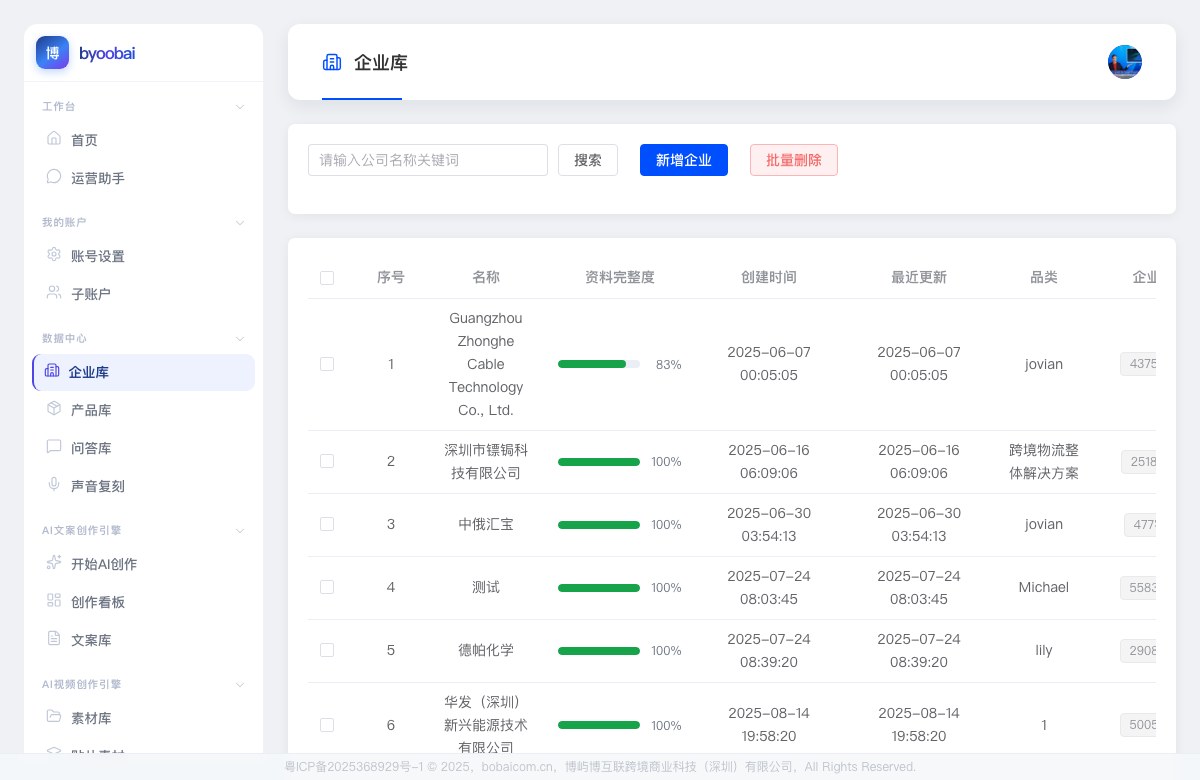Tick checkbox for 华发（深圳）新兴能源技术有限公司
1200x780 pixels.
coord(327,725)
